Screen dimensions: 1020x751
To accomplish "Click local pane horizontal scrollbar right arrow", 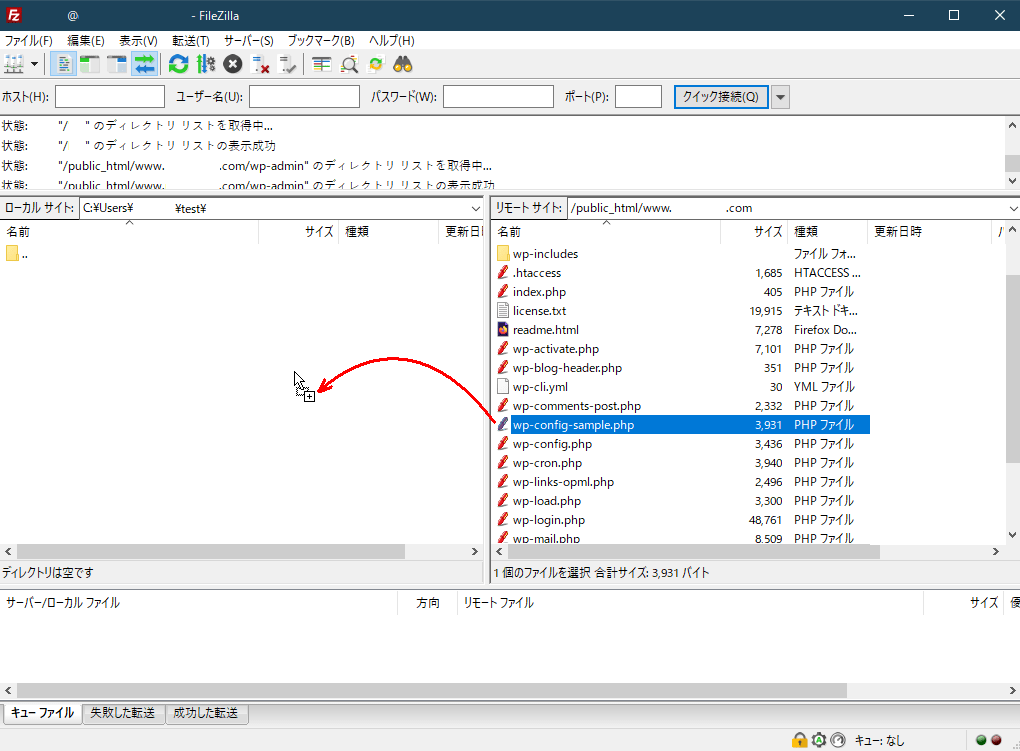I will point(475,551).
